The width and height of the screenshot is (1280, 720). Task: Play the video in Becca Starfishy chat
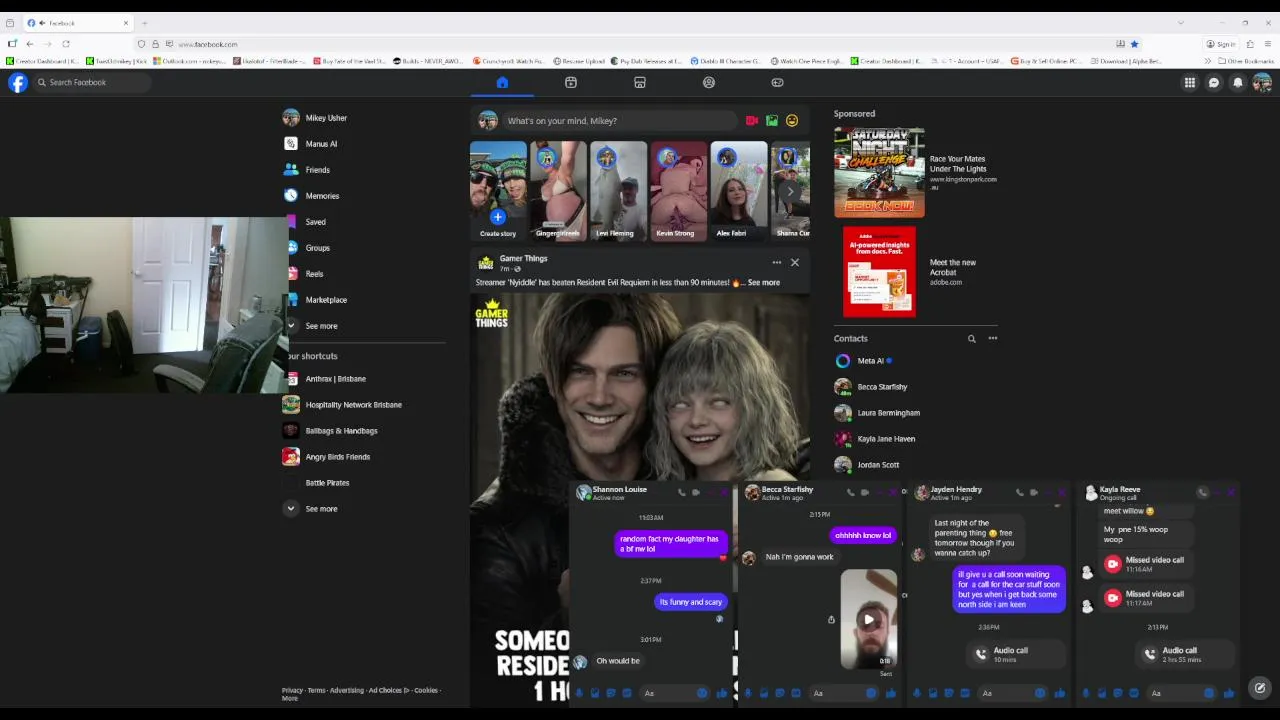pos(868,619)
